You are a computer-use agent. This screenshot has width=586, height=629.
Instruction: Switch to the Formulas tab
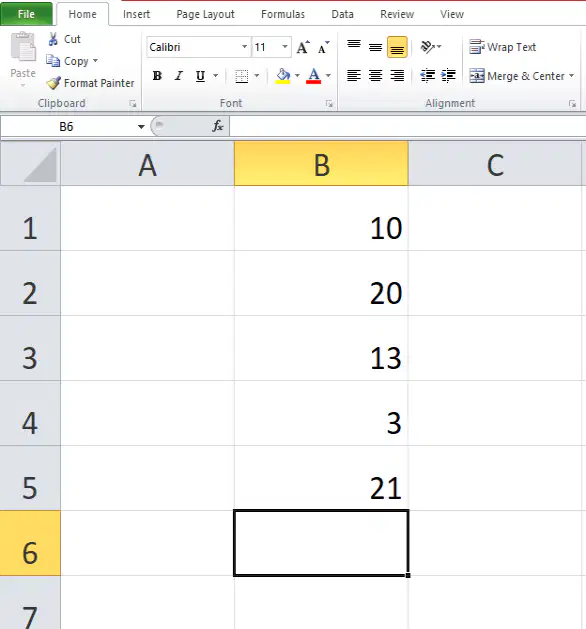(283, 14)
